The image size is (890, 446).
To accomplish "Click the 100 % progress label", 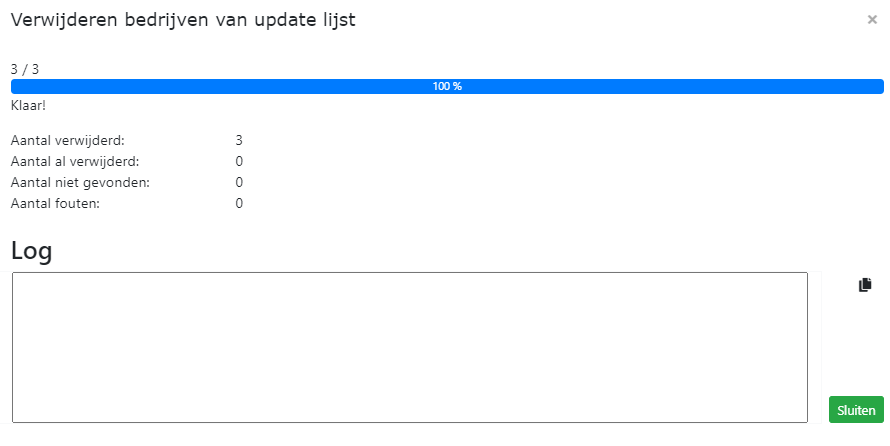I will 447,86.
